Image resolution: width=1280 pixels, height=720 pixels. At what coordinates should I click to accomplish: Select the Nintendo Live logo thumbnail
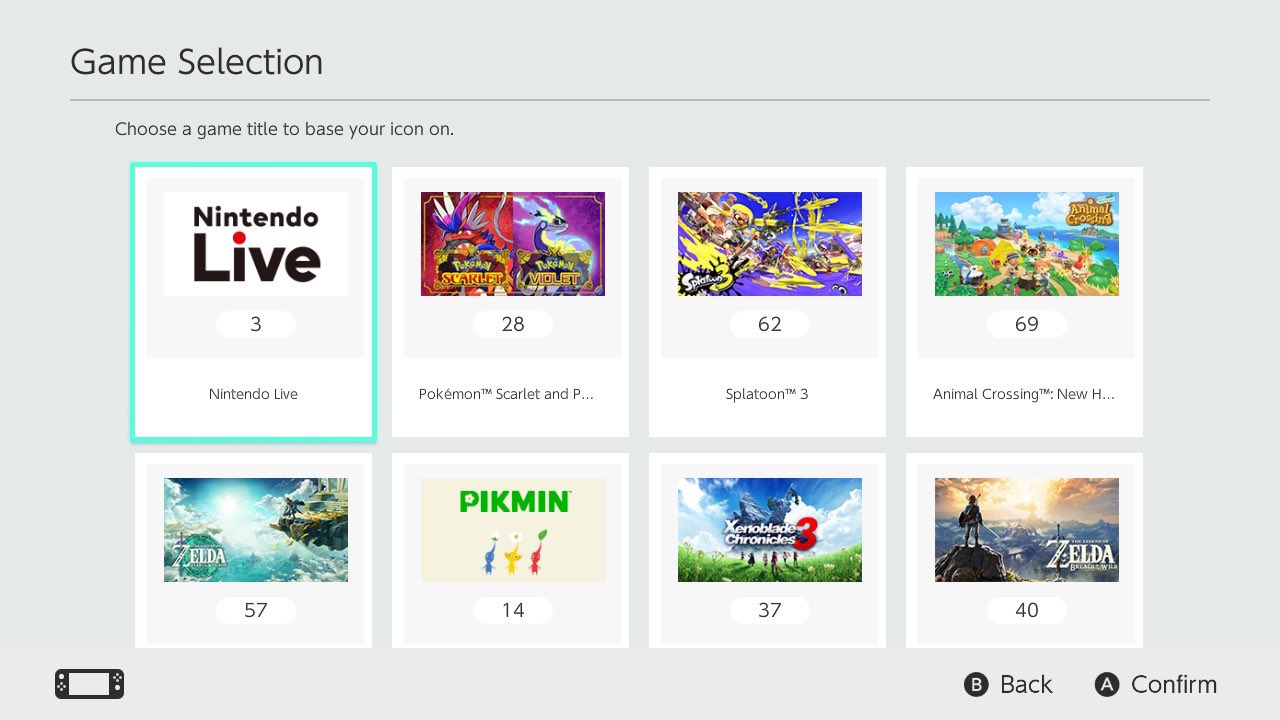click(x=256, y=244)
